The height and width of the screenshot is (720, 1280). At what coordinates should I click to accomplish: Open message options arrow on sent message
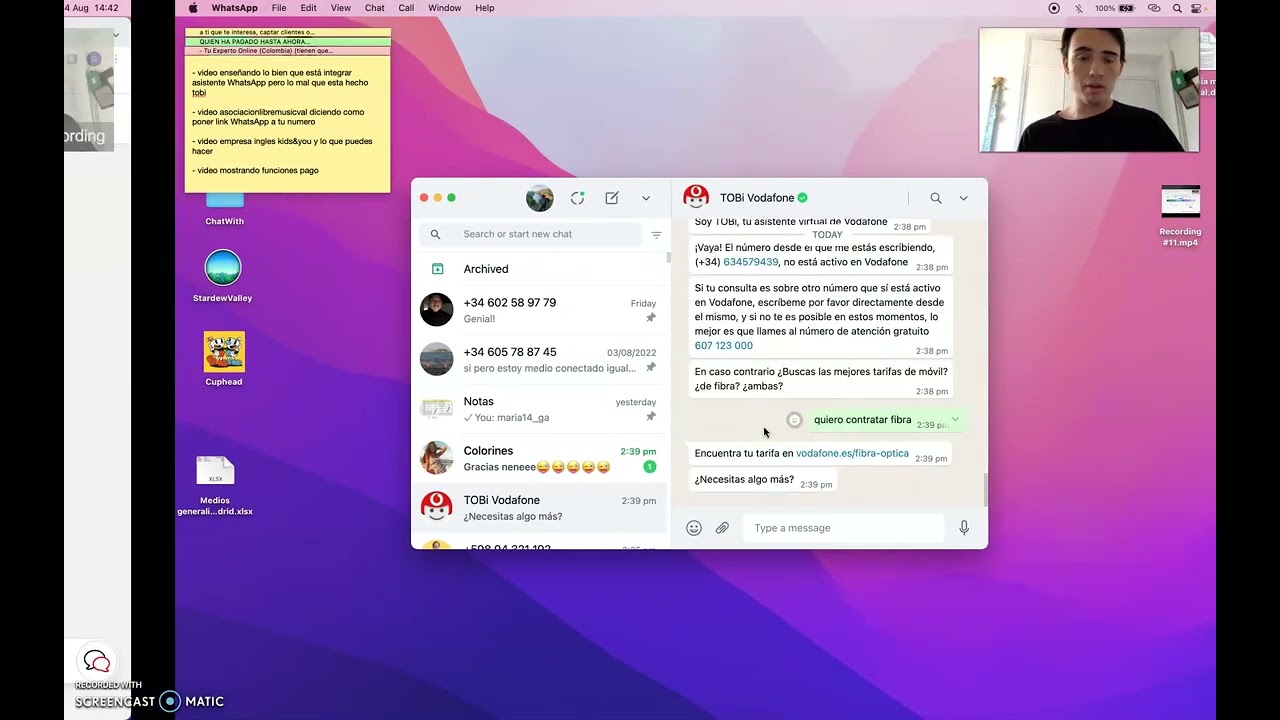point(955,419)
